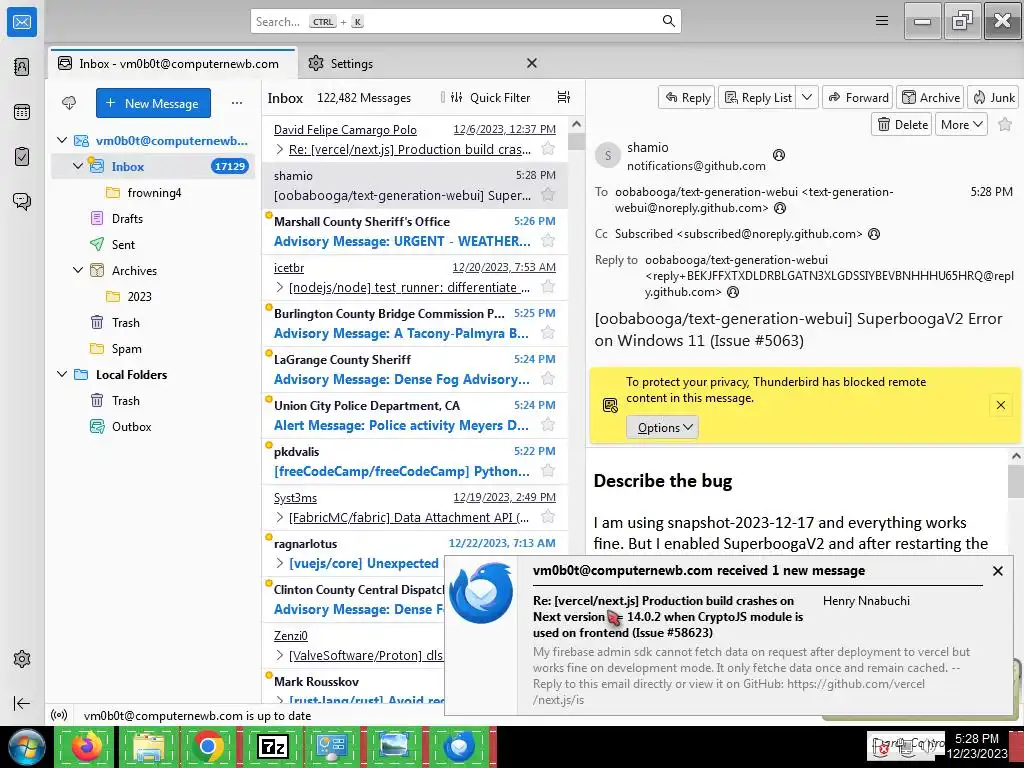1024x768 pixels.
Task: Mark the message as Junk
Action: coord(994,97)
